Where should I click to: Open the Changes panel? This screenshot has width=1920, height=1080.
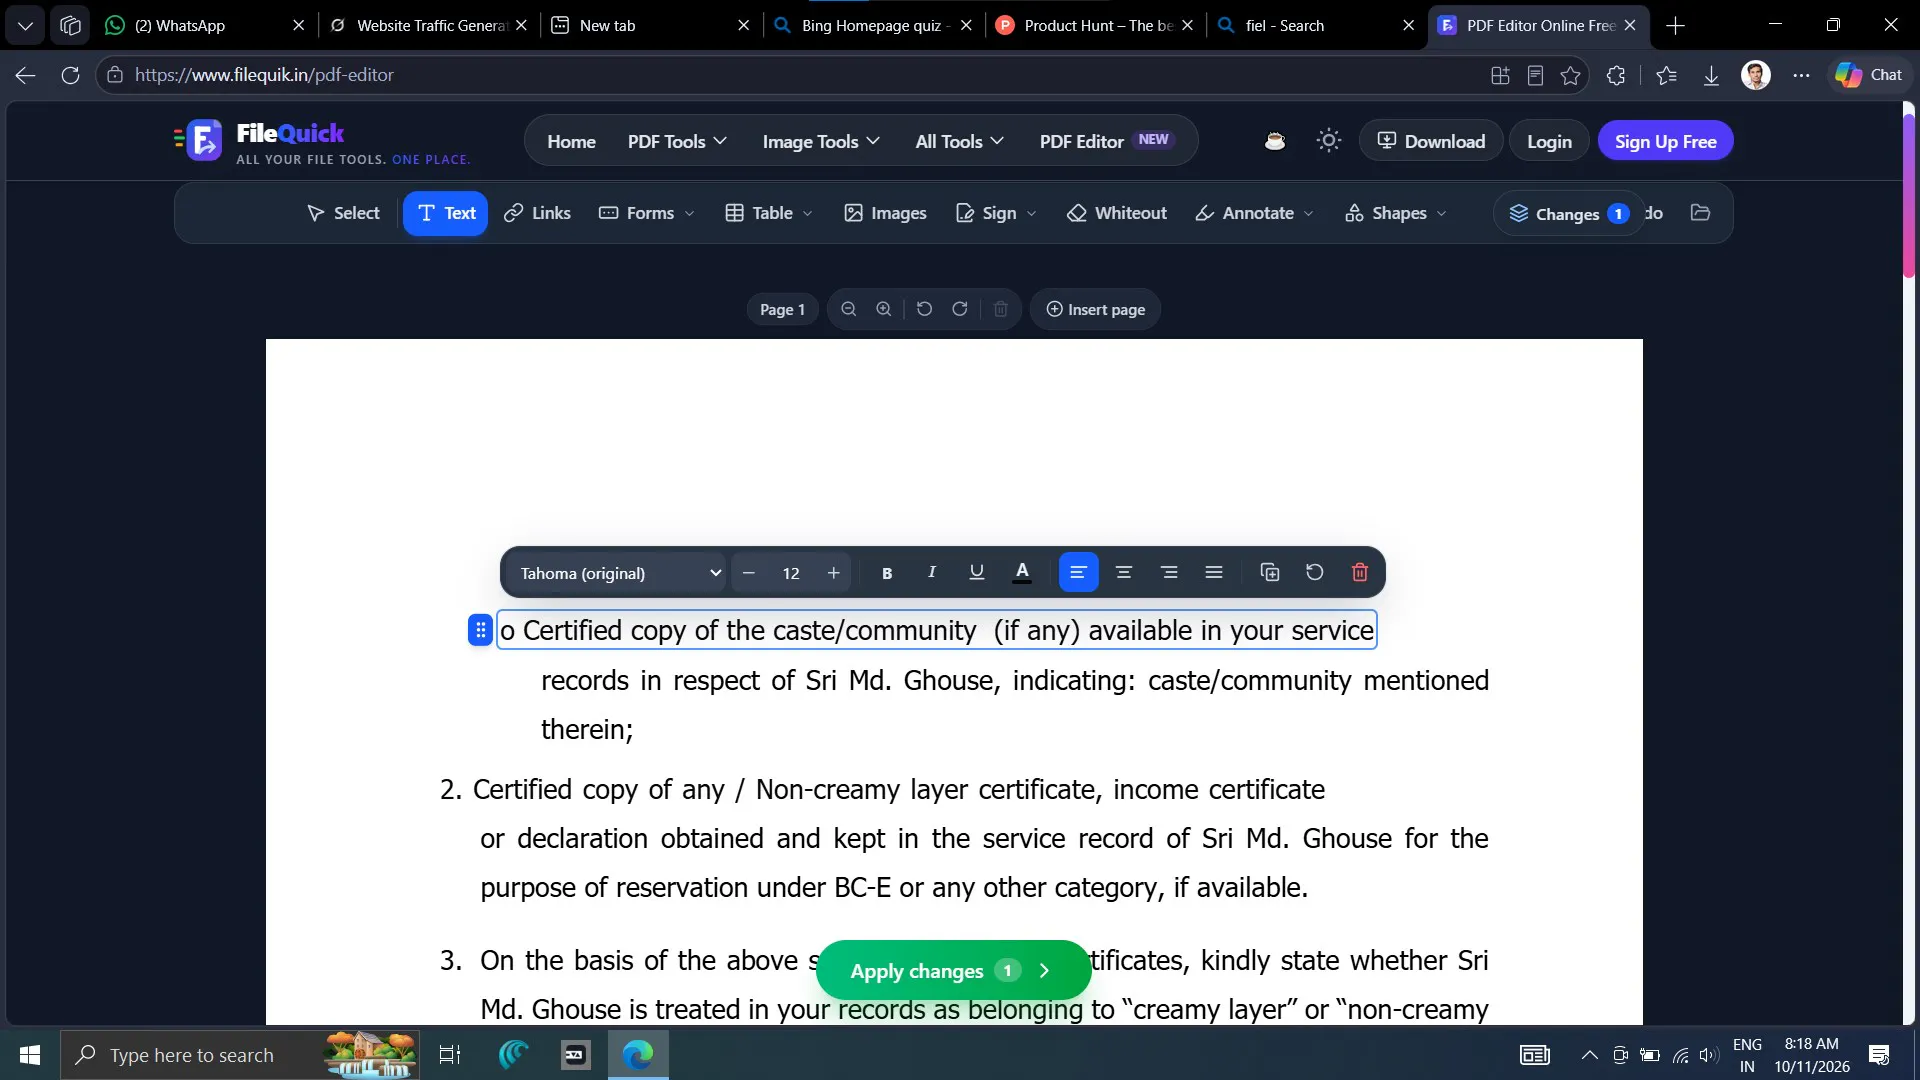1568,214
